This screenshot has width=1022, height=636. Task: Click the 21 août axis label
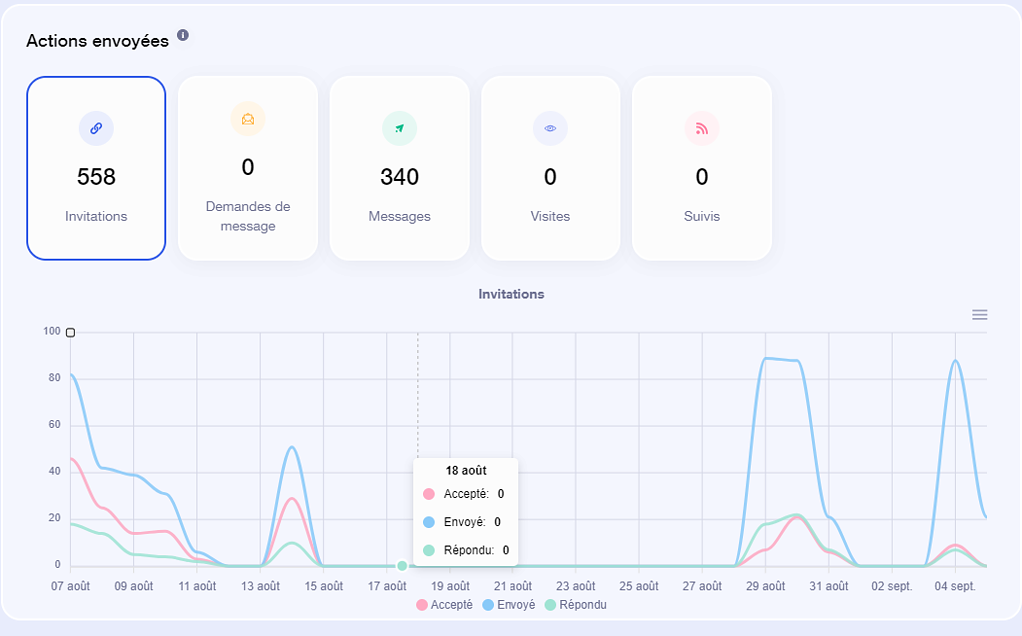[512, 586]
